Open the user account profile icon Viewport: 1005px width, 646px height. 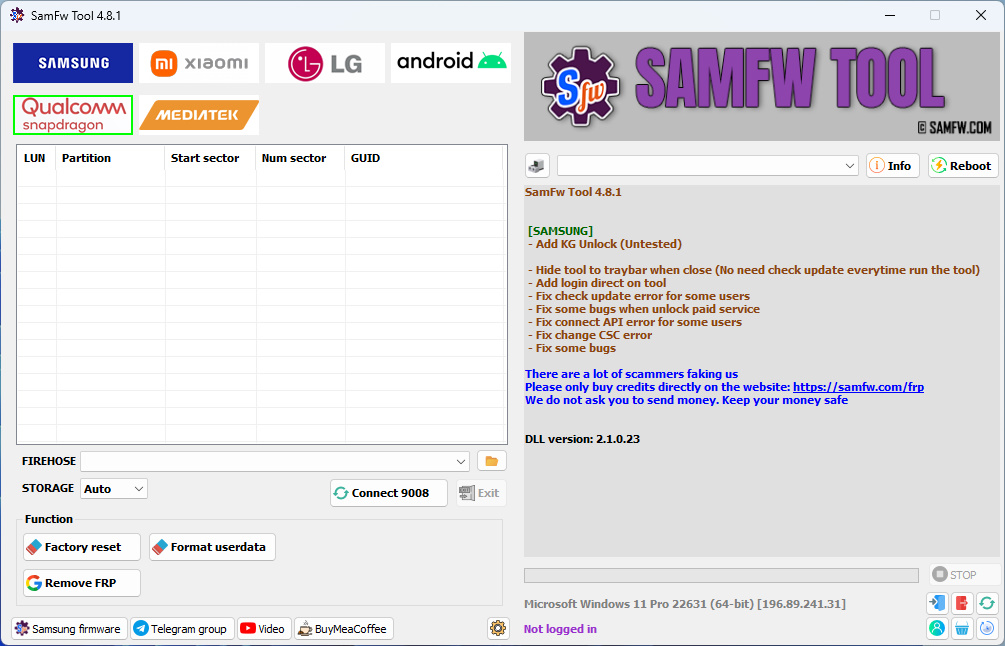click(937, 628)
